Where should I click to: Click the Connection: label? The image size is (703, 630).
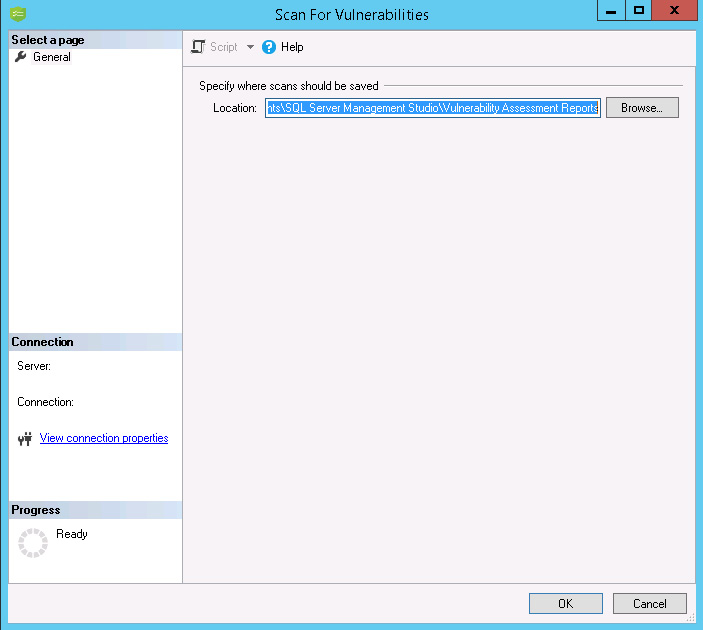[45, 402]
